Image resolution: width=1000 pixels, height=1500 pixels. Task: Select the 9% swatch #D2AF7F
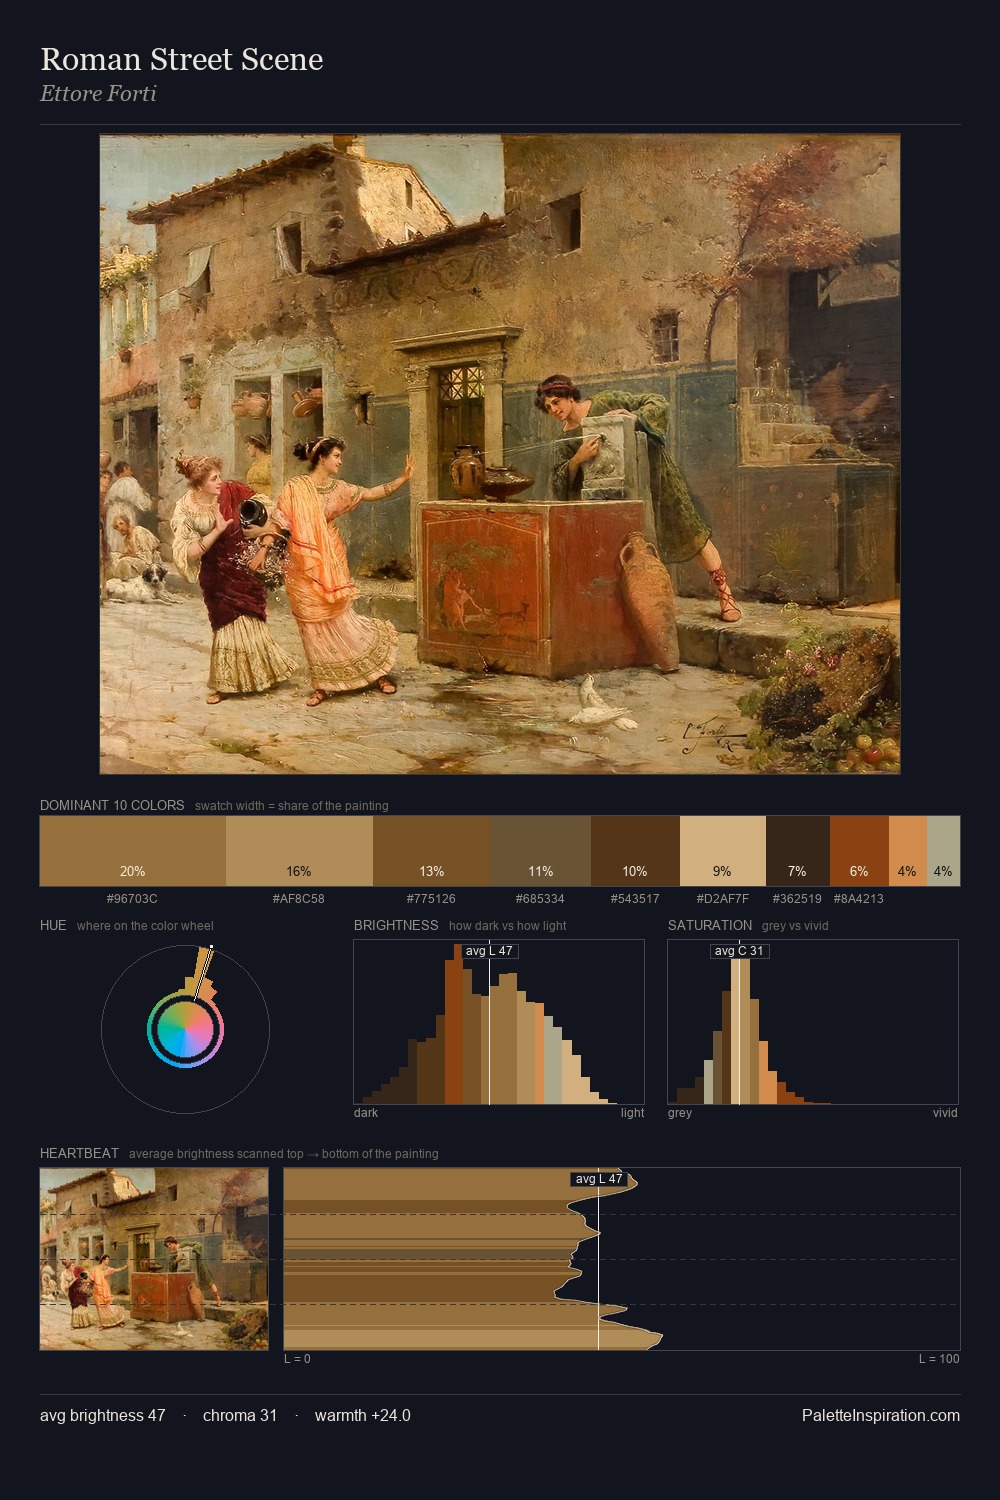(x=722, y=851)
